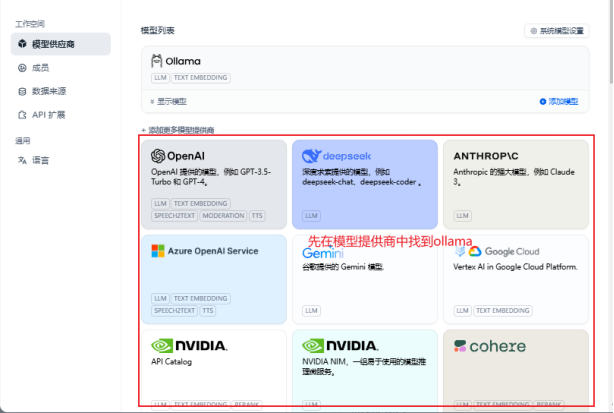The image size is (614, 413).
Task: Click the TTS tag on OpenAI card
Action: [257, 216]
